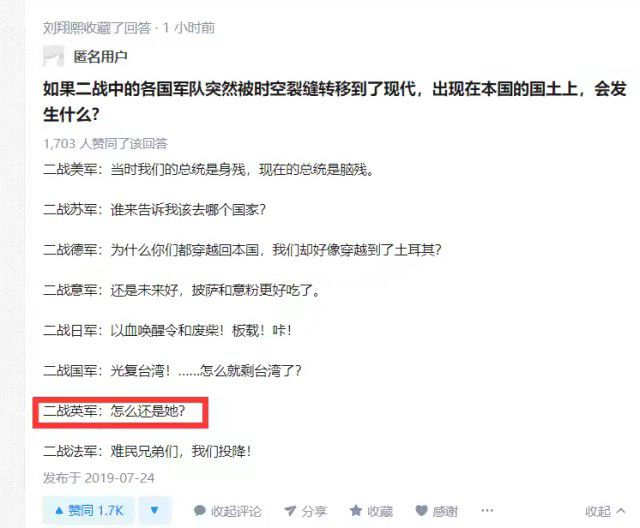640x528 pixels.
Task: Collapse the answer with the 收起 arrow
Action: coord(605,511)
